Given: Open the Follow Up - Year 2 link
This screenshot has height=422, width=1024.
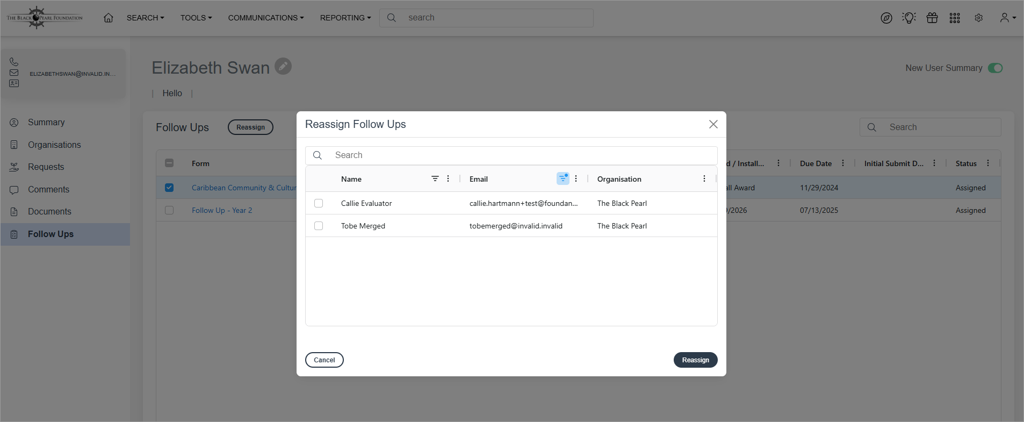Looking at the screenshot, I should [222, 210].
